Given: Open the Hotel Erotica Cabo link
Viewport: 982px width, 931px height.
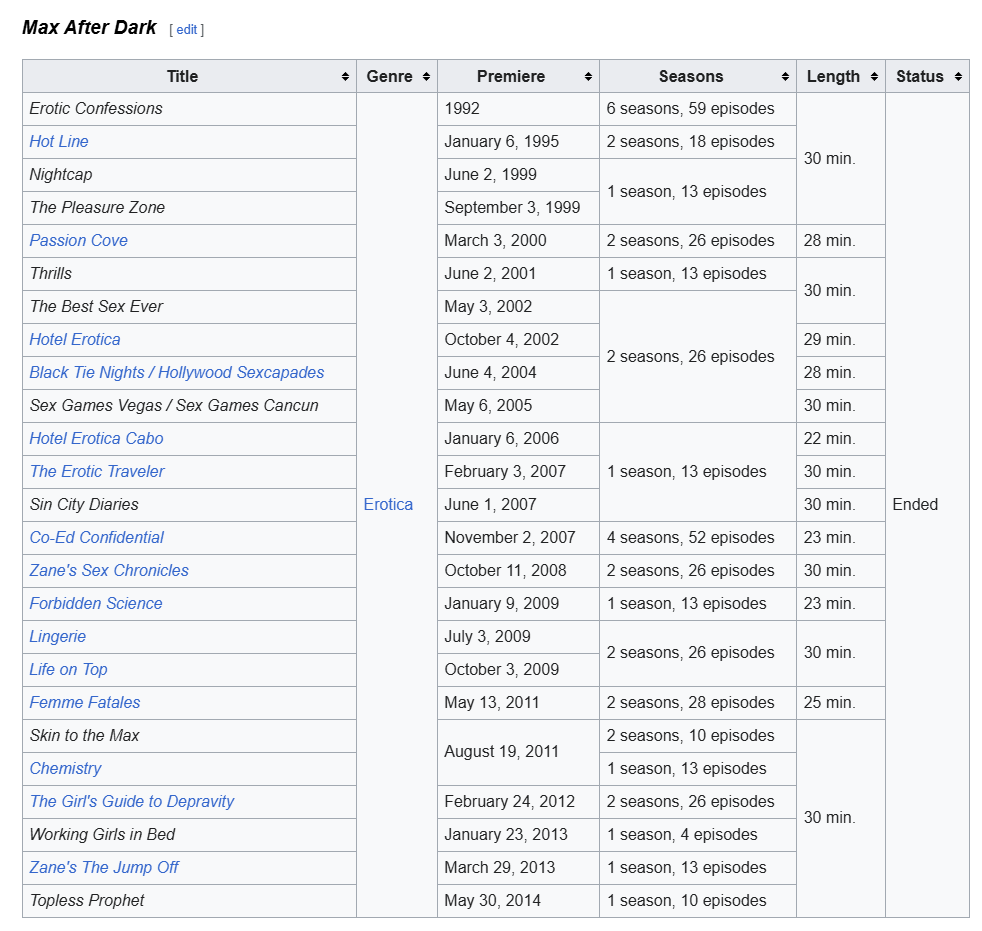Looking at the screenshot, I should [96, 438].
